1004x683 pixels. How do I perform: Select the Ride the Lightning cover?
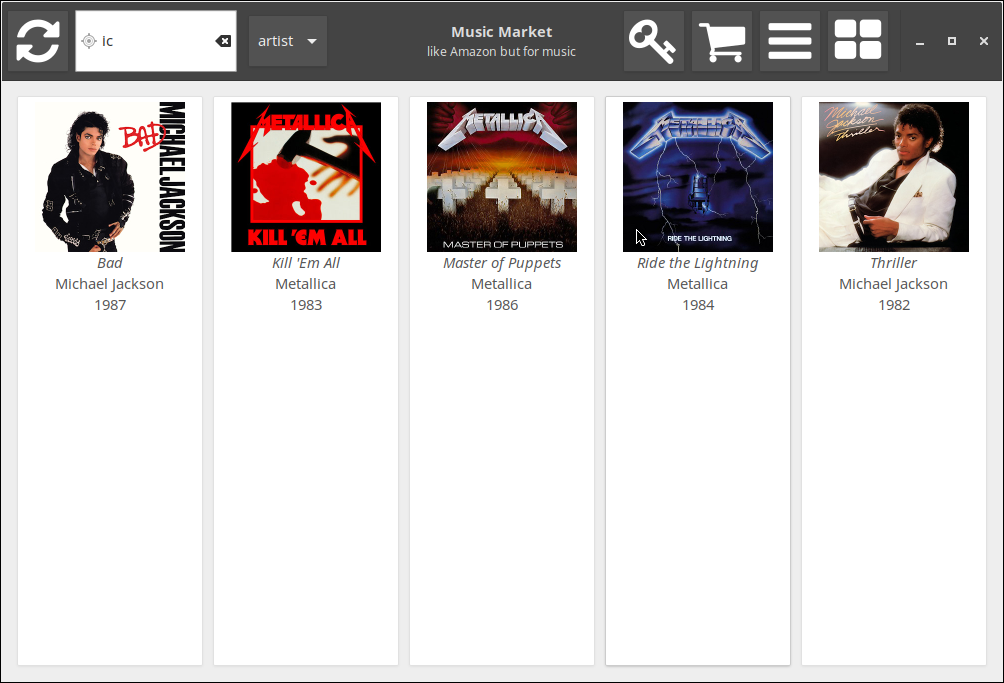pos(698,177)
